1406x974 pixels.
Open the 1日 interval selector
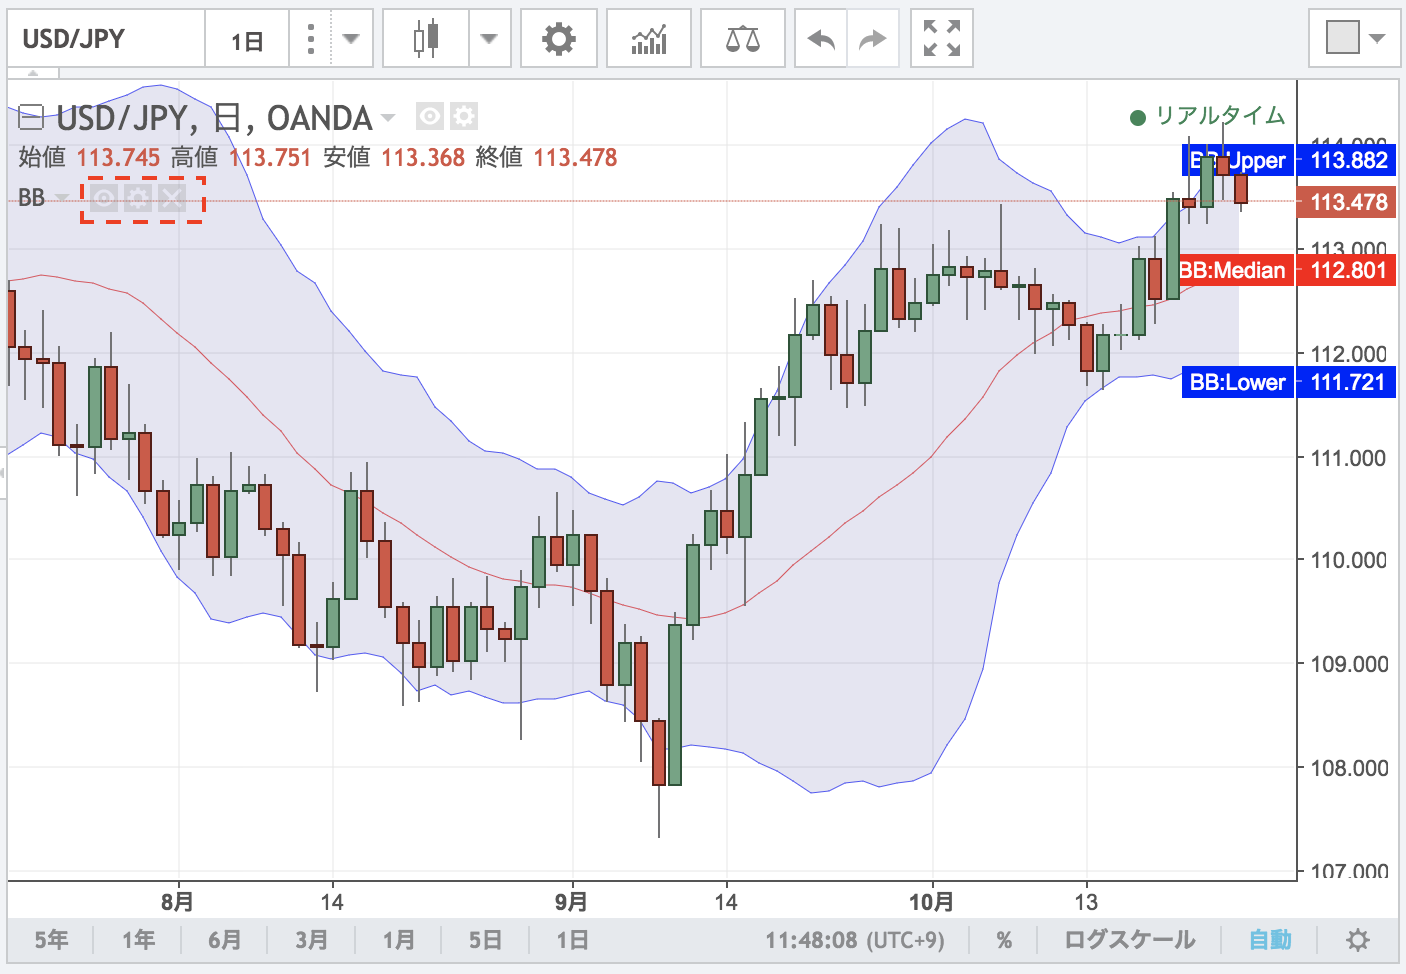(247, 40)
